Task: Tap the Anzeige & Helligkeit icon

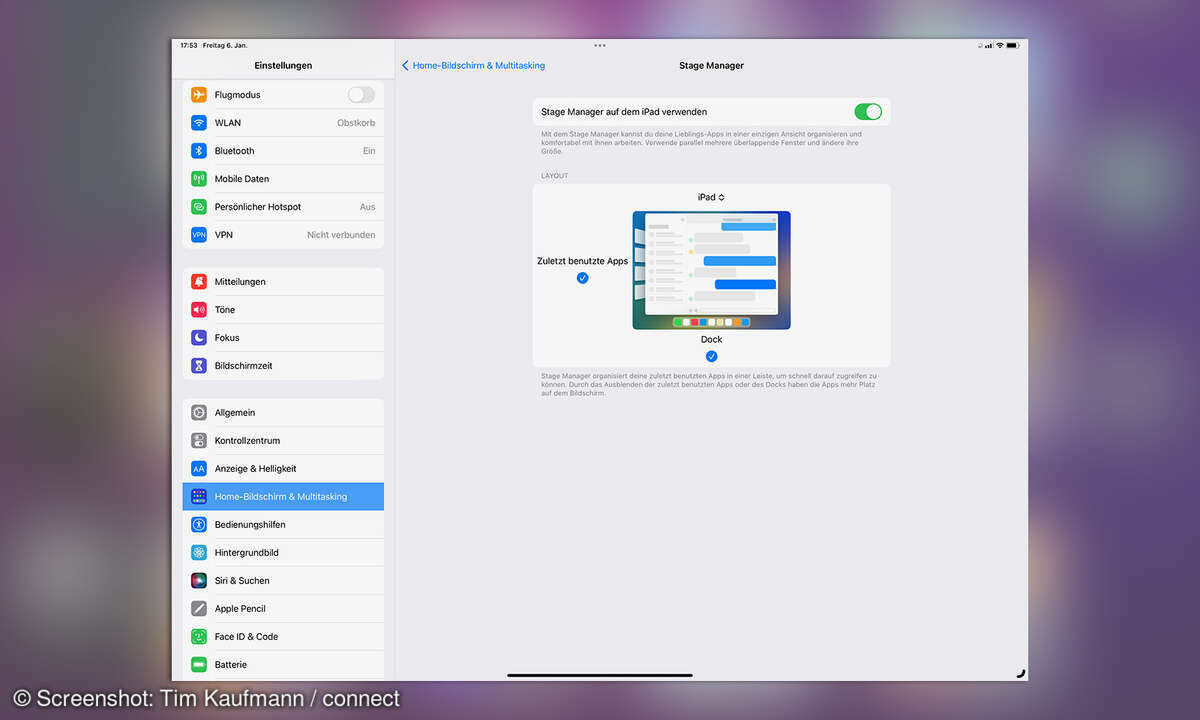Action: [x=199, y=469]
